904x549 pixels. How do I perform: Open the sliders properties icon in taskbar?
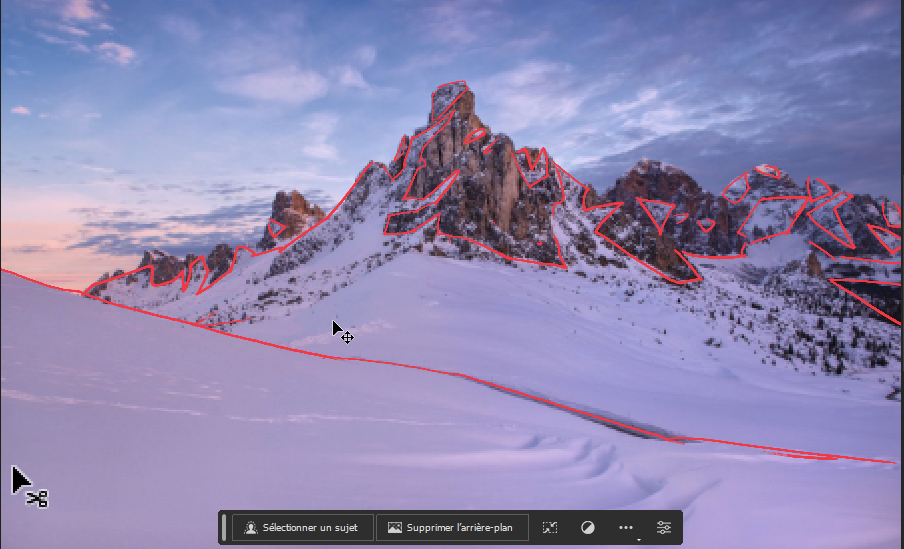coord(664,528)
